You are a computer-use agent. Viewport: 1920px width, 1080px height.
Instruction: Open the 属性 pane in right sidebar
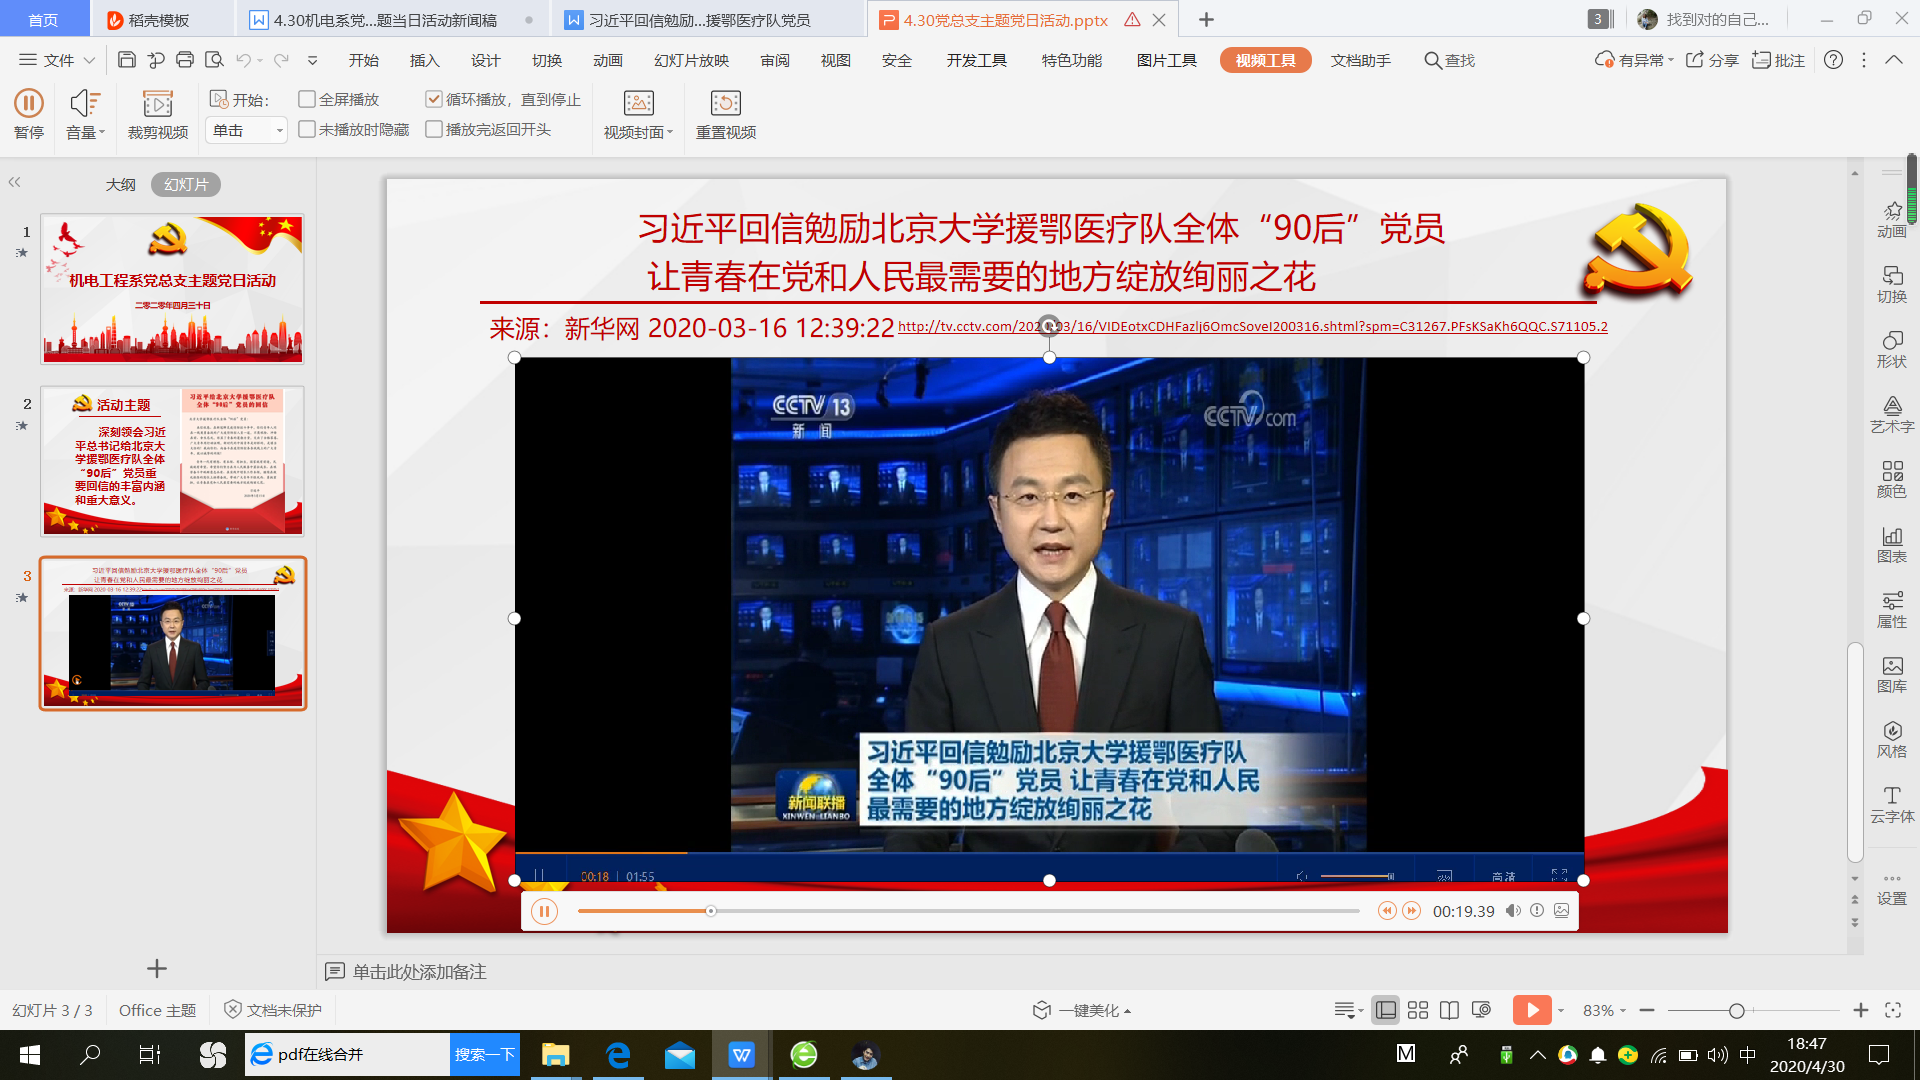[1891, 609]
